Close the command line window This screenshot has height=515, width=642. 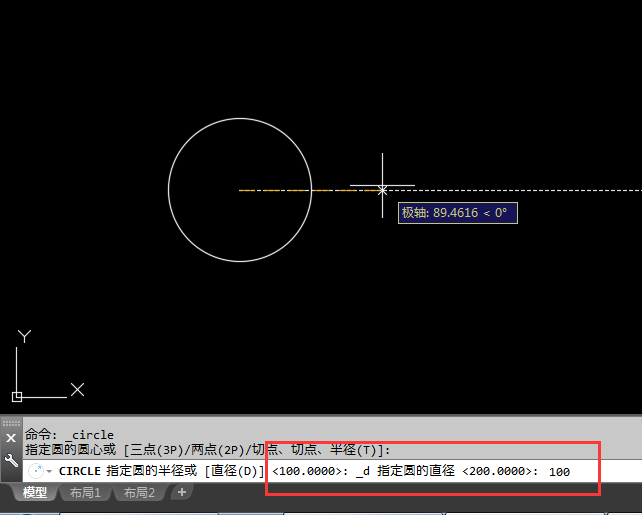click(x=11, y=438)
